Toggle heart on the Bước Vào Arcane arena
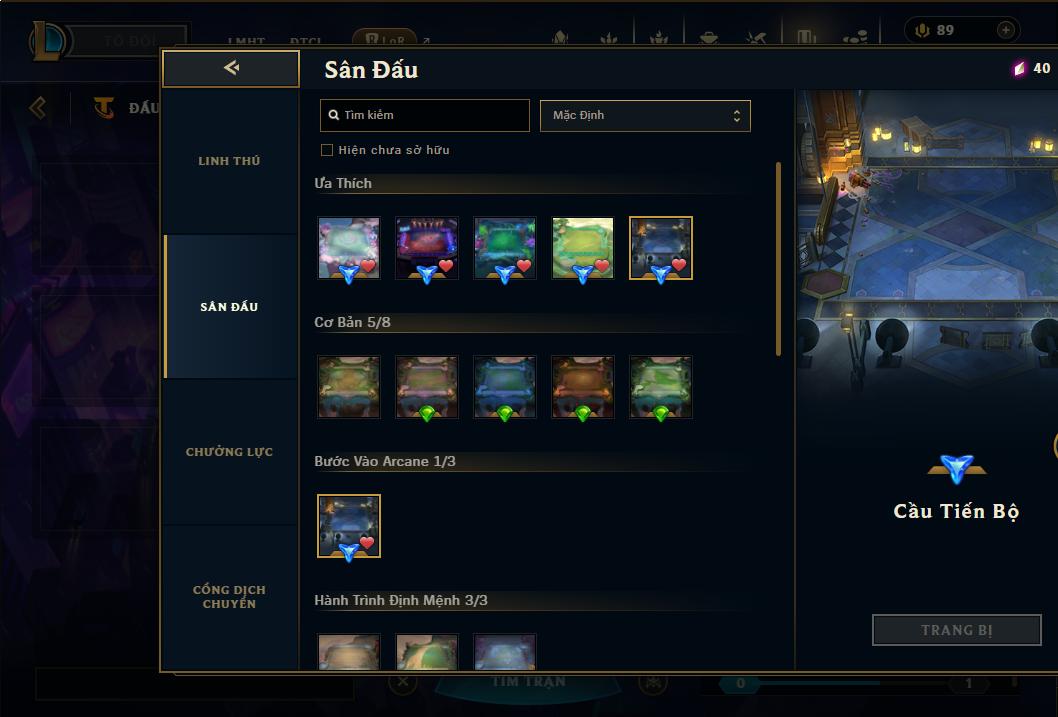 pos(367,542)
